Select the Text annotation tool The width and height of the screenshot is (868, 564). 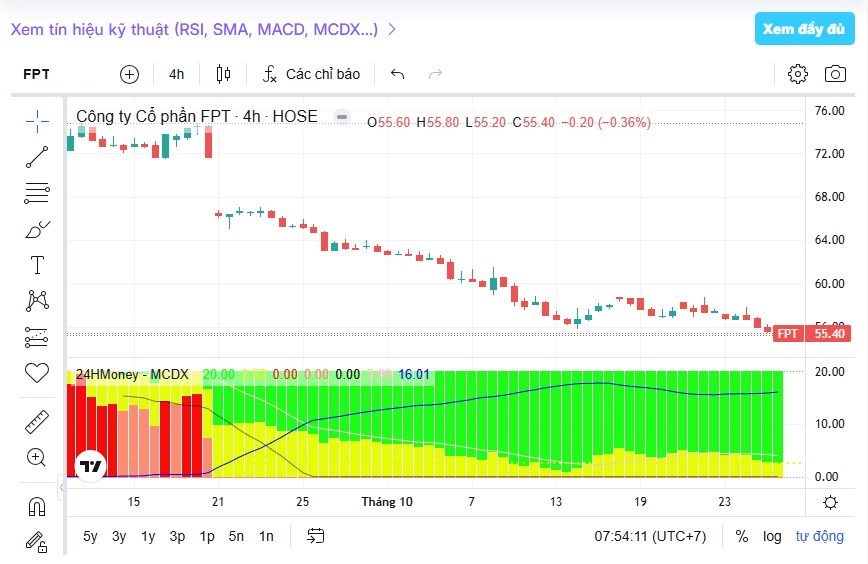(x=37, y=265)
